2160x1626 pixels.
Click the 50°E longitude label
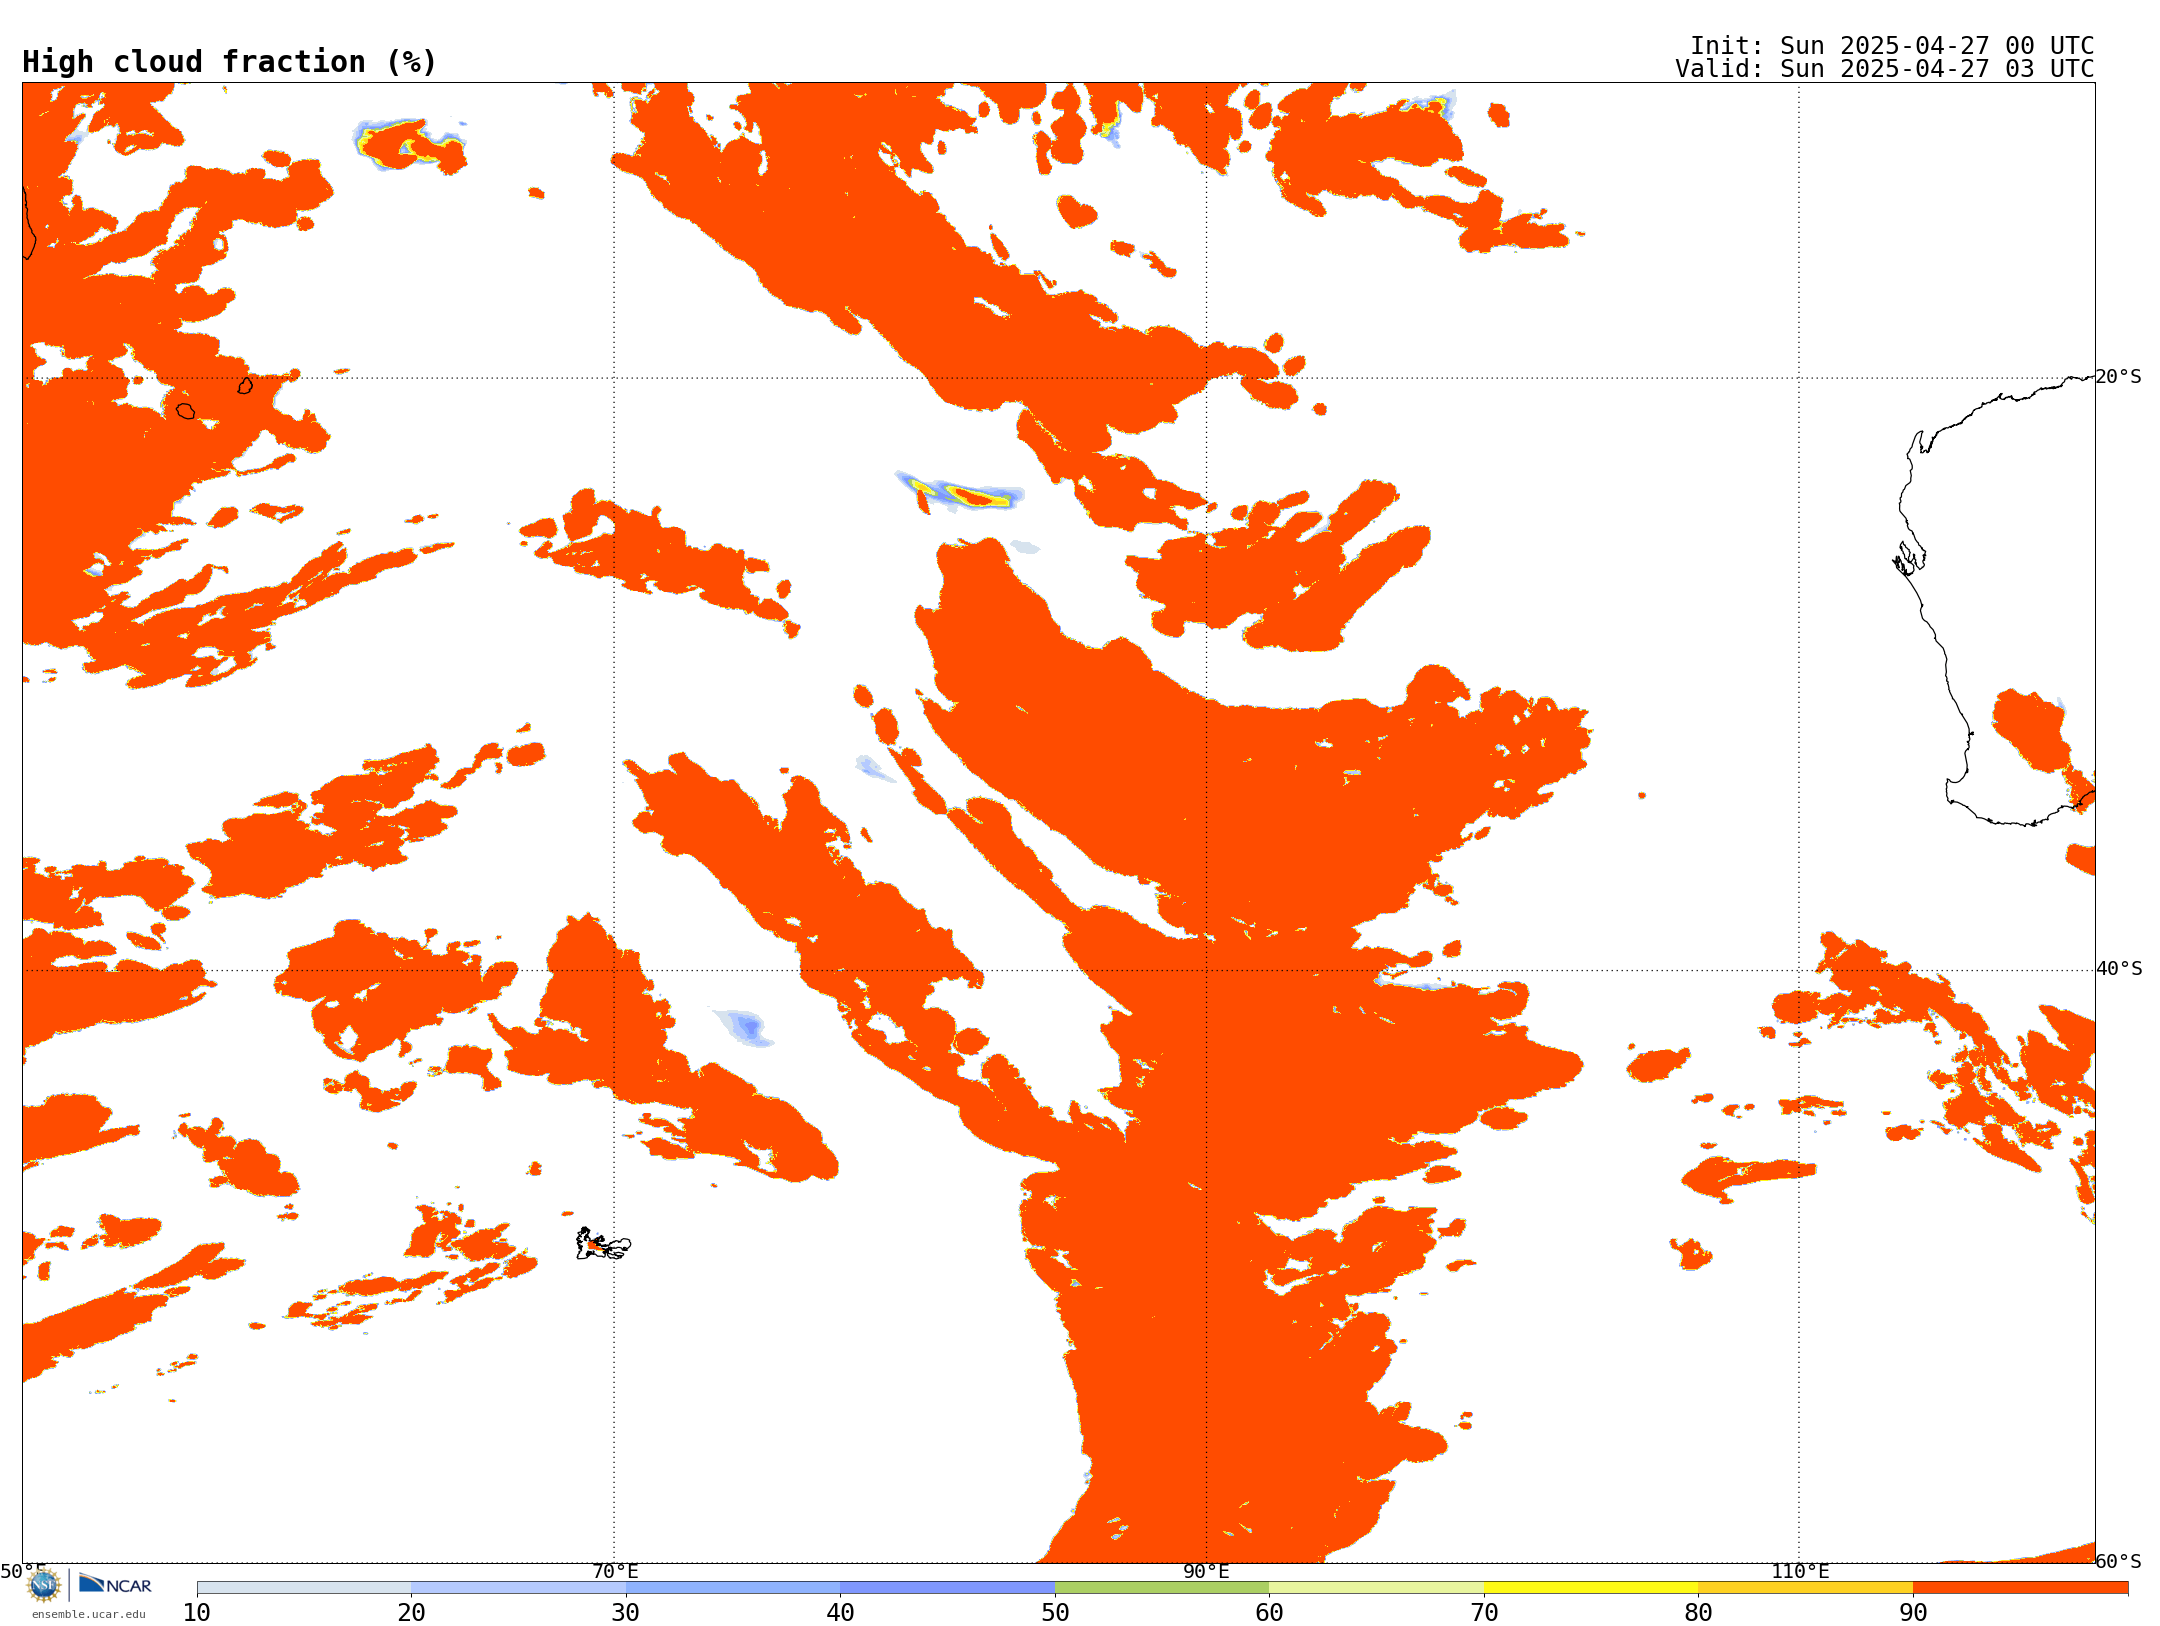23,1571
